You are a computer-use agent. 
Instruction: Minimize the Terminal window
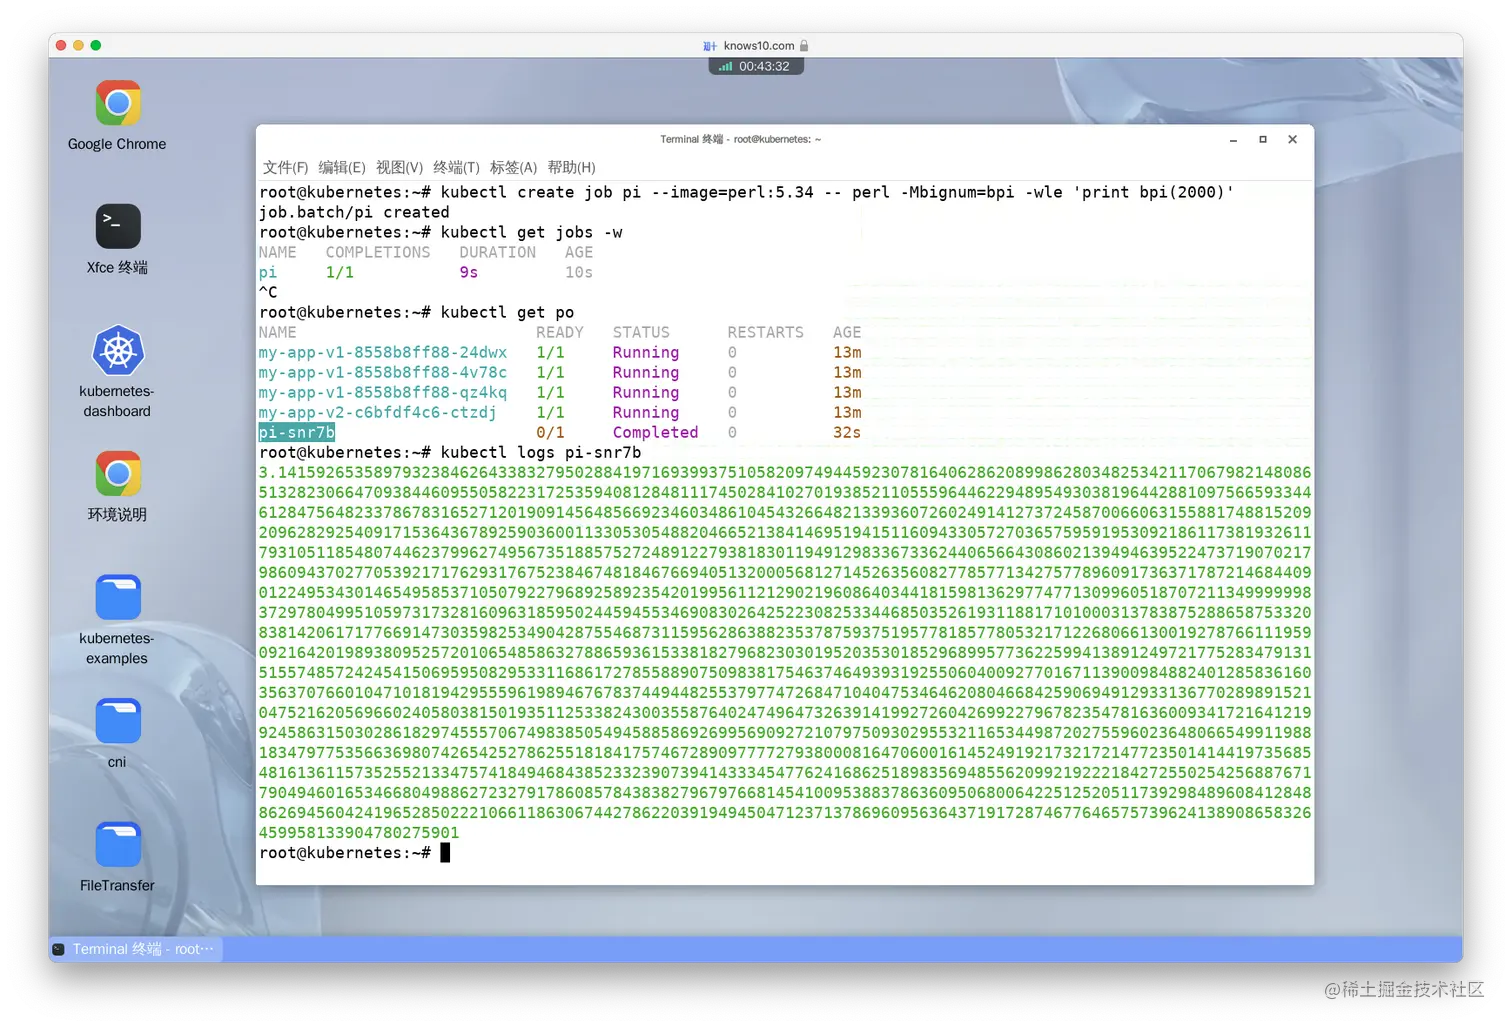1233,140
